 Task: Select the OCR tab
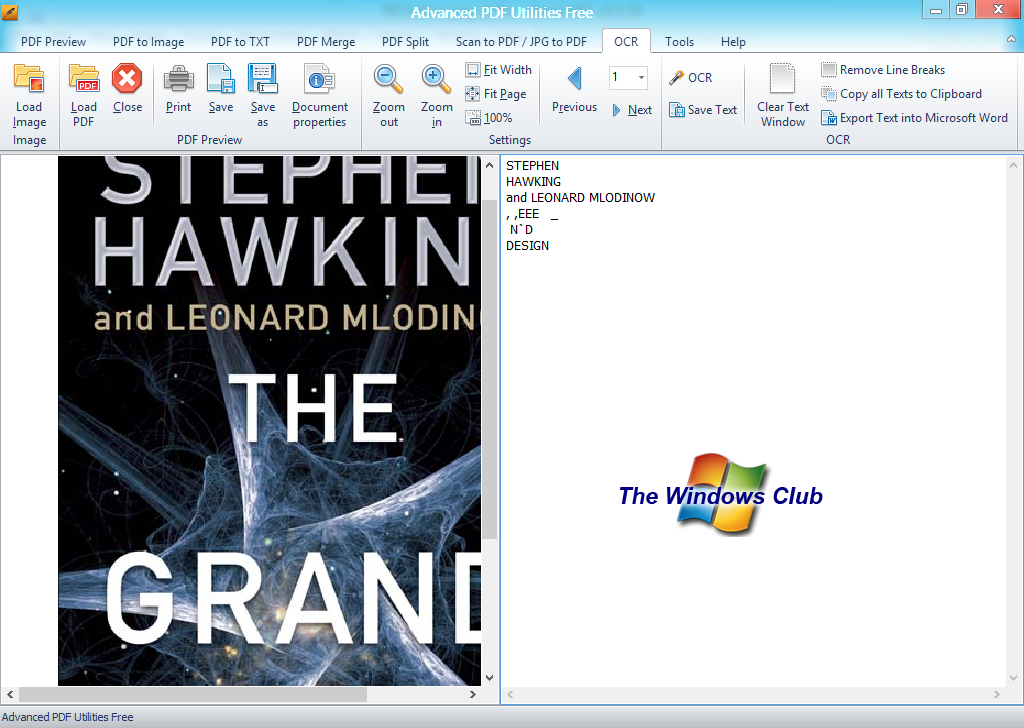[626, 42]
